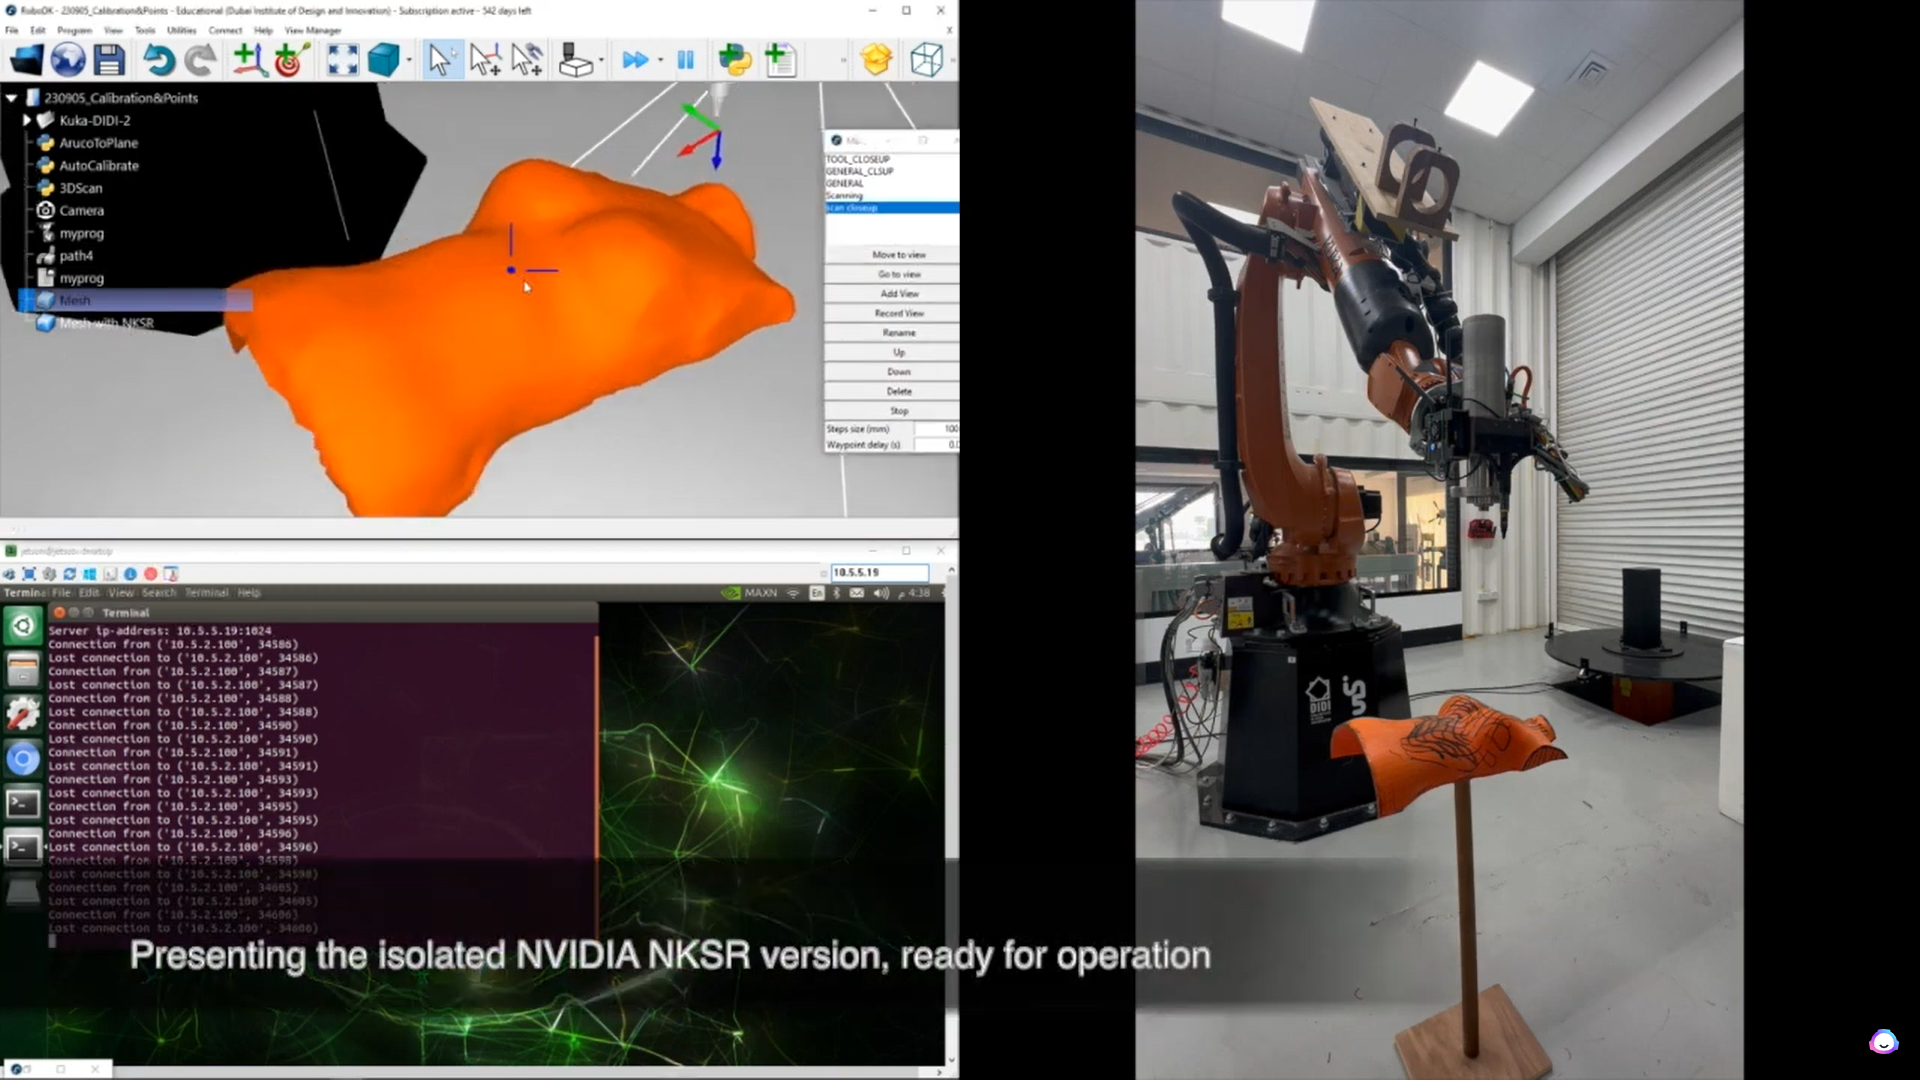Open the Utilities menu

[181, 30]
